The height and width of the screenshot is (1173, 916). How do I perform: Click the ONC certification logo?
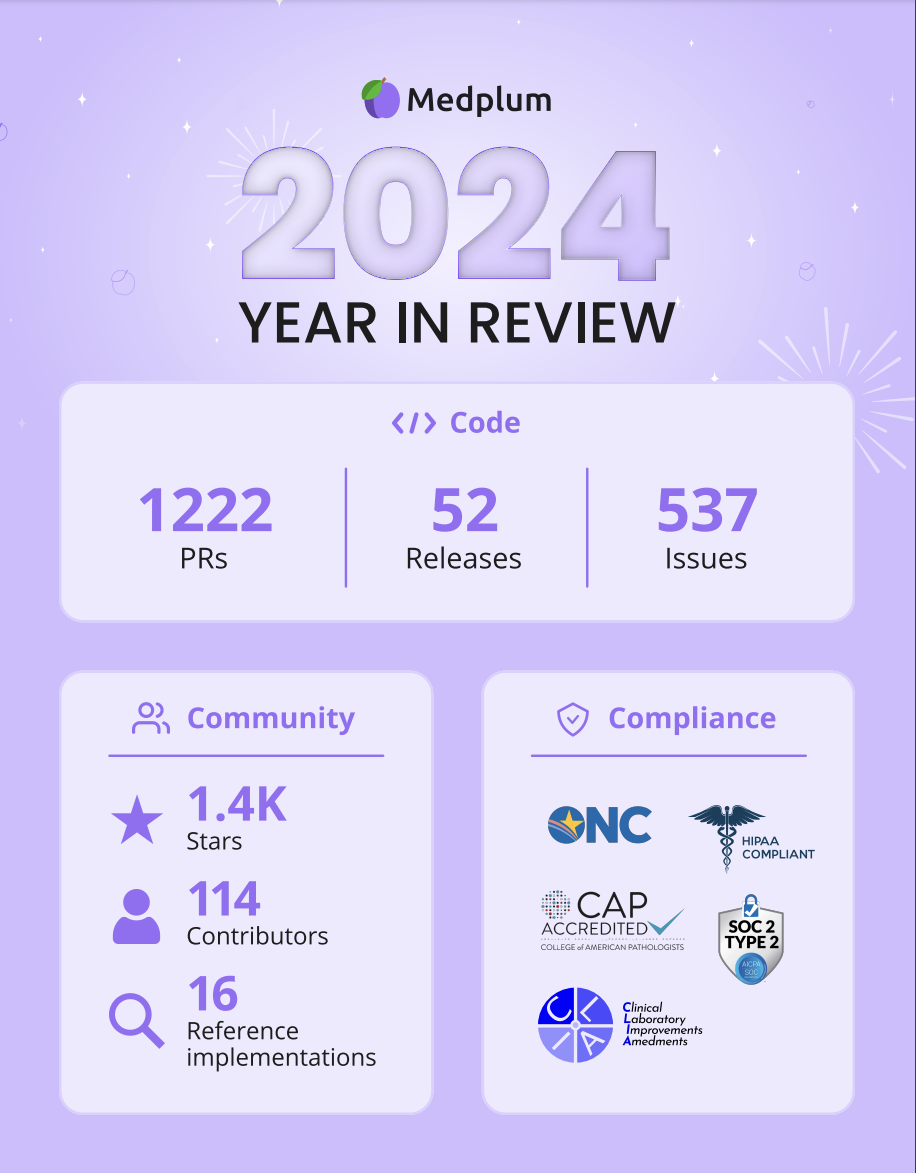click(598, 826)
